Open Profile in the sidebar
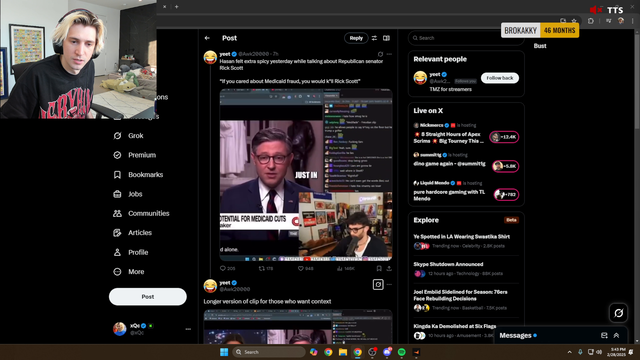 [x=130, y=252]
